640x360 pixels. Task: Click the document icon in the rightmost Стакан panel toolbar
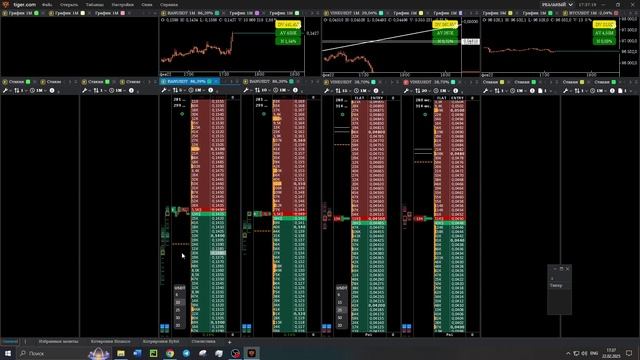coord(620,90)
